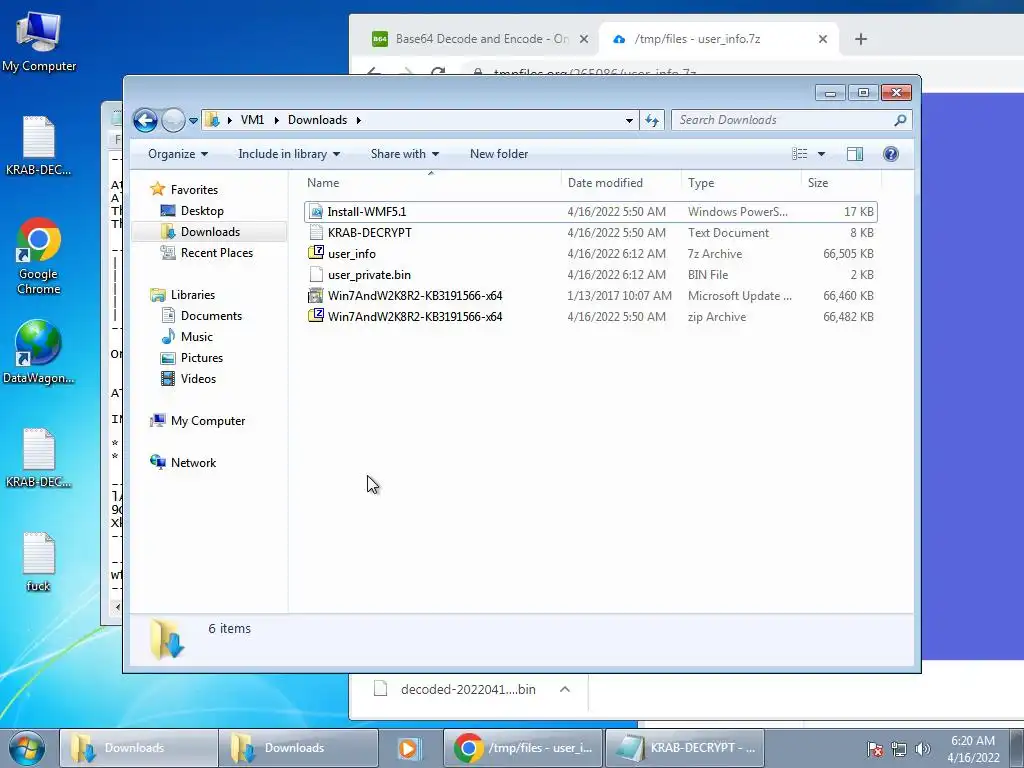The image size is (1024, 768).
Task: Open My Computer in navigation pane
Action: (x=208, y=421)
